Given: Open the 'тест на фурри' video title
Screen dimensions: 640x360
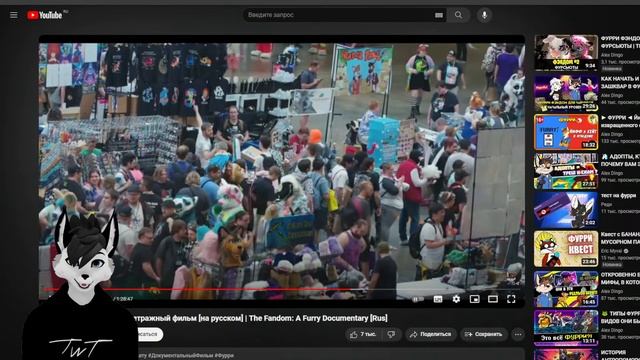Looking at the screenshot, I should pos(618,196).
